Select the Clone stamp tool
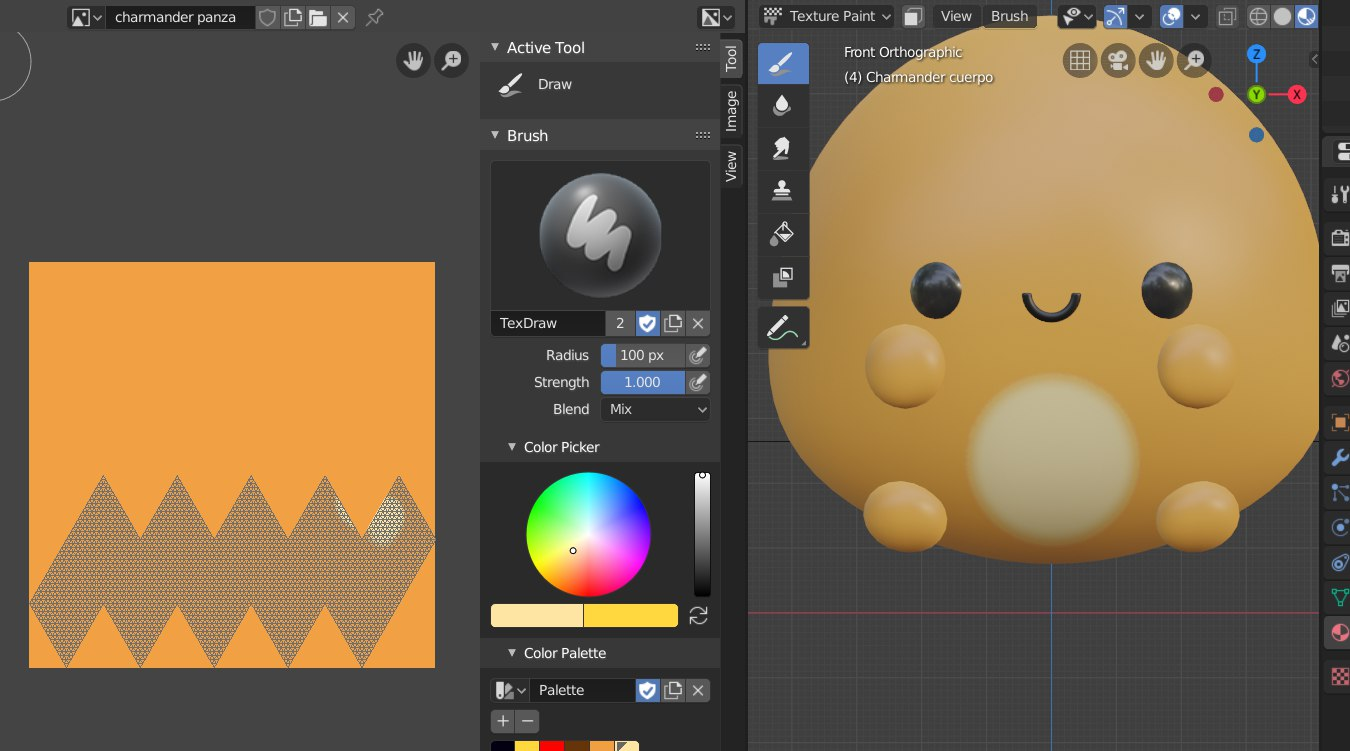Screen dimensions: 1350x751 783,192
